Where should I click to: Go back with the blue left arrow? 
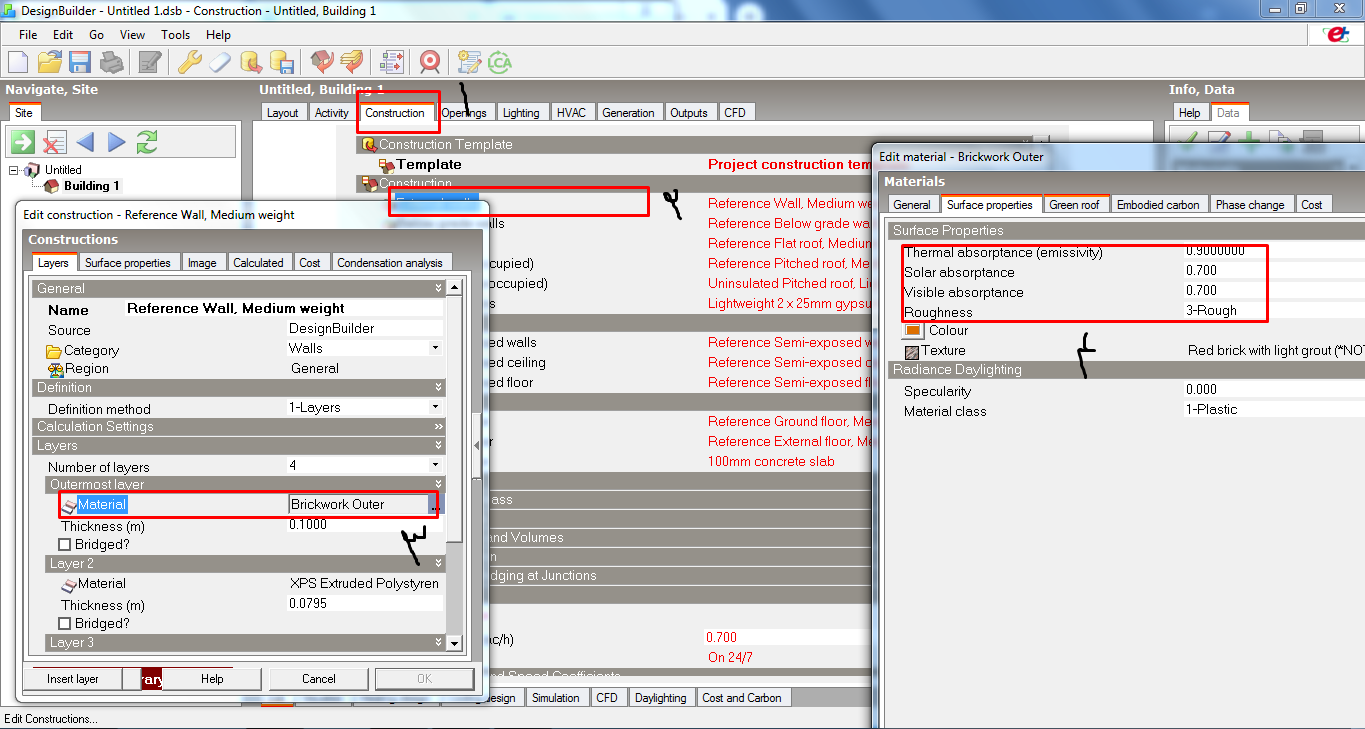click(x=85, y=141)
